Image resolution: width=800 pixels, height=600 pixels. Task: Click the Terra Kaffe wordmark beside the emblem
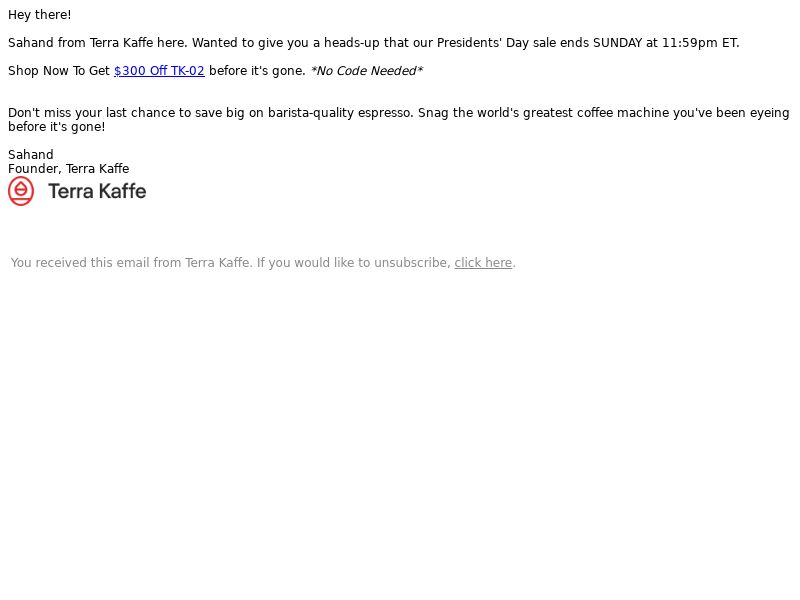click(97, 192)
